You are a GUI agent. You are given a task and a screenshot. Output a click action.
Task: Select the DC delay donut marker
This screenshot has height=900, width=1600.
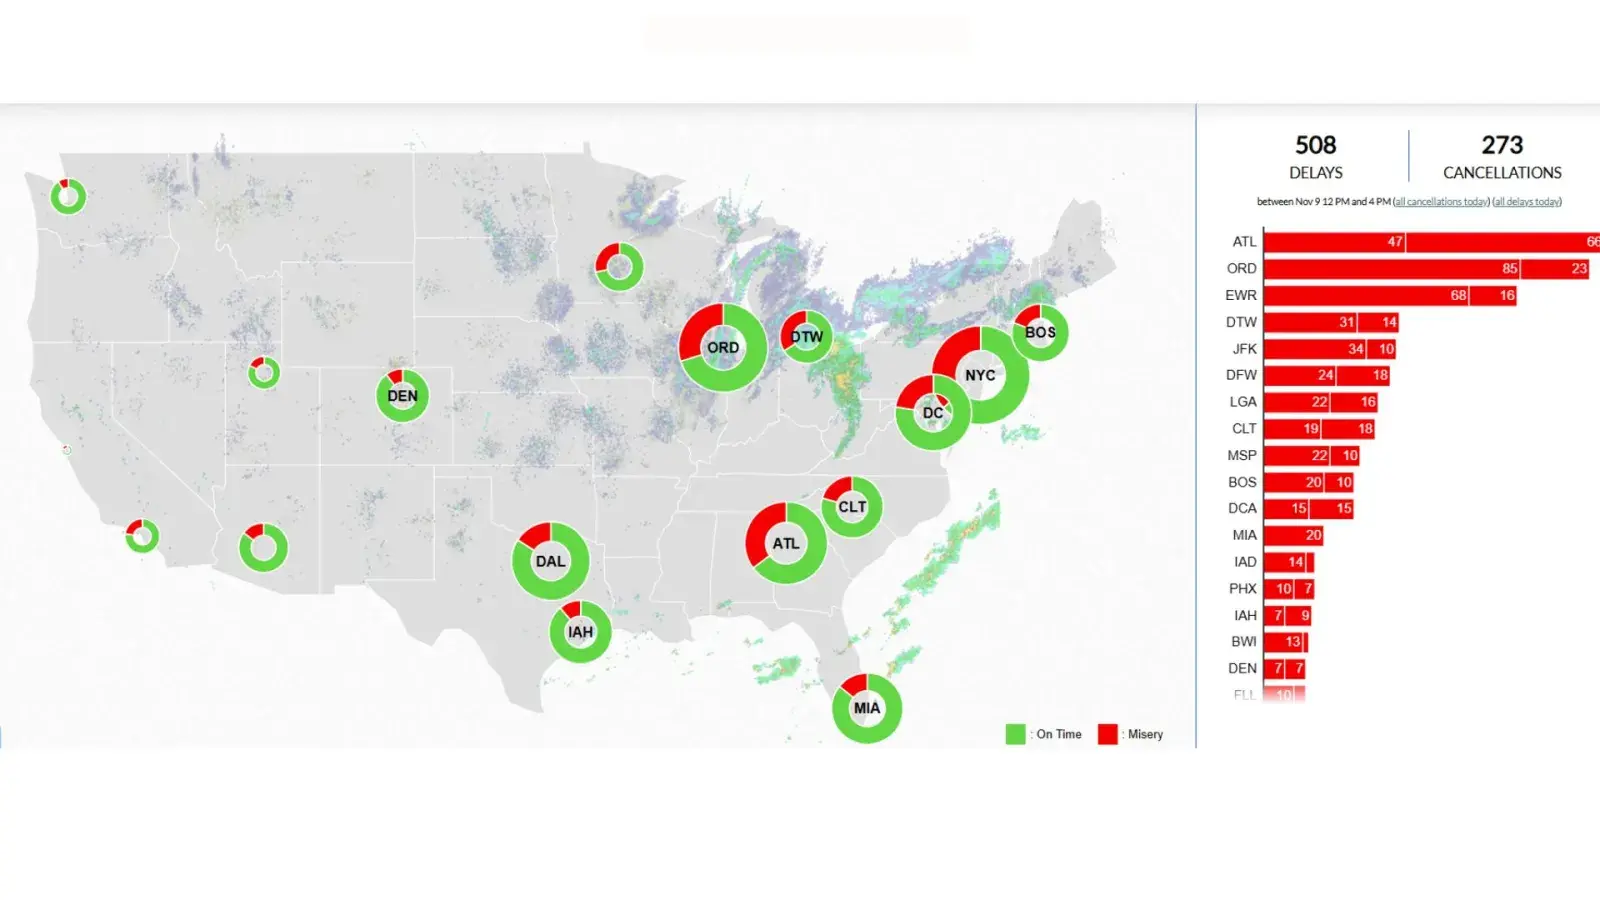pos(933,411)
